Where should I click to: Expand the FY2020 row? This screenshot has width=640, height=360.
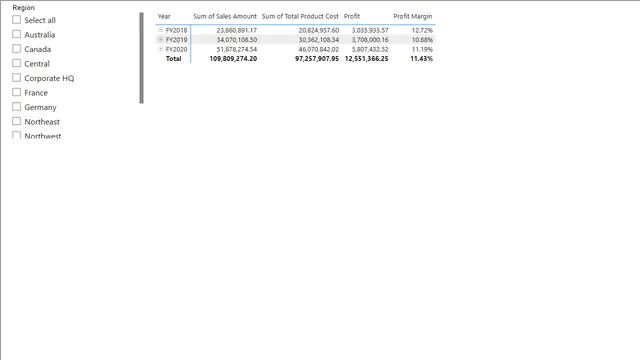pos(161,49)
